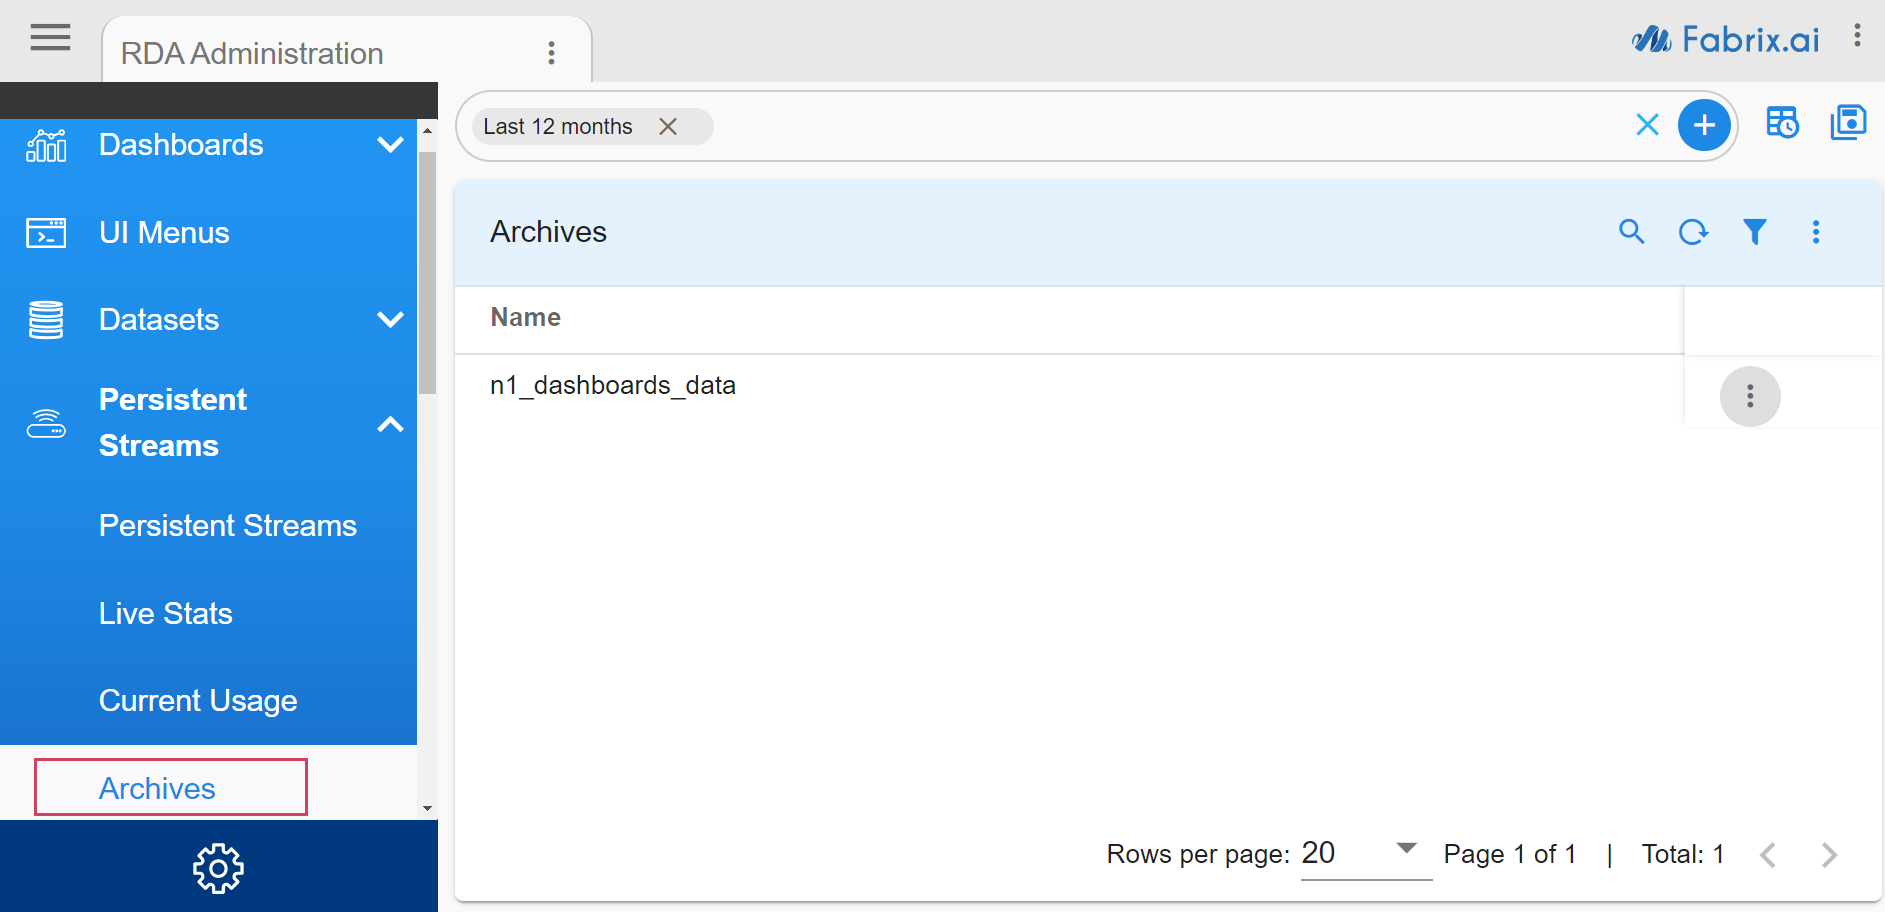Open the UI Menus page

[x=164, y=233]
